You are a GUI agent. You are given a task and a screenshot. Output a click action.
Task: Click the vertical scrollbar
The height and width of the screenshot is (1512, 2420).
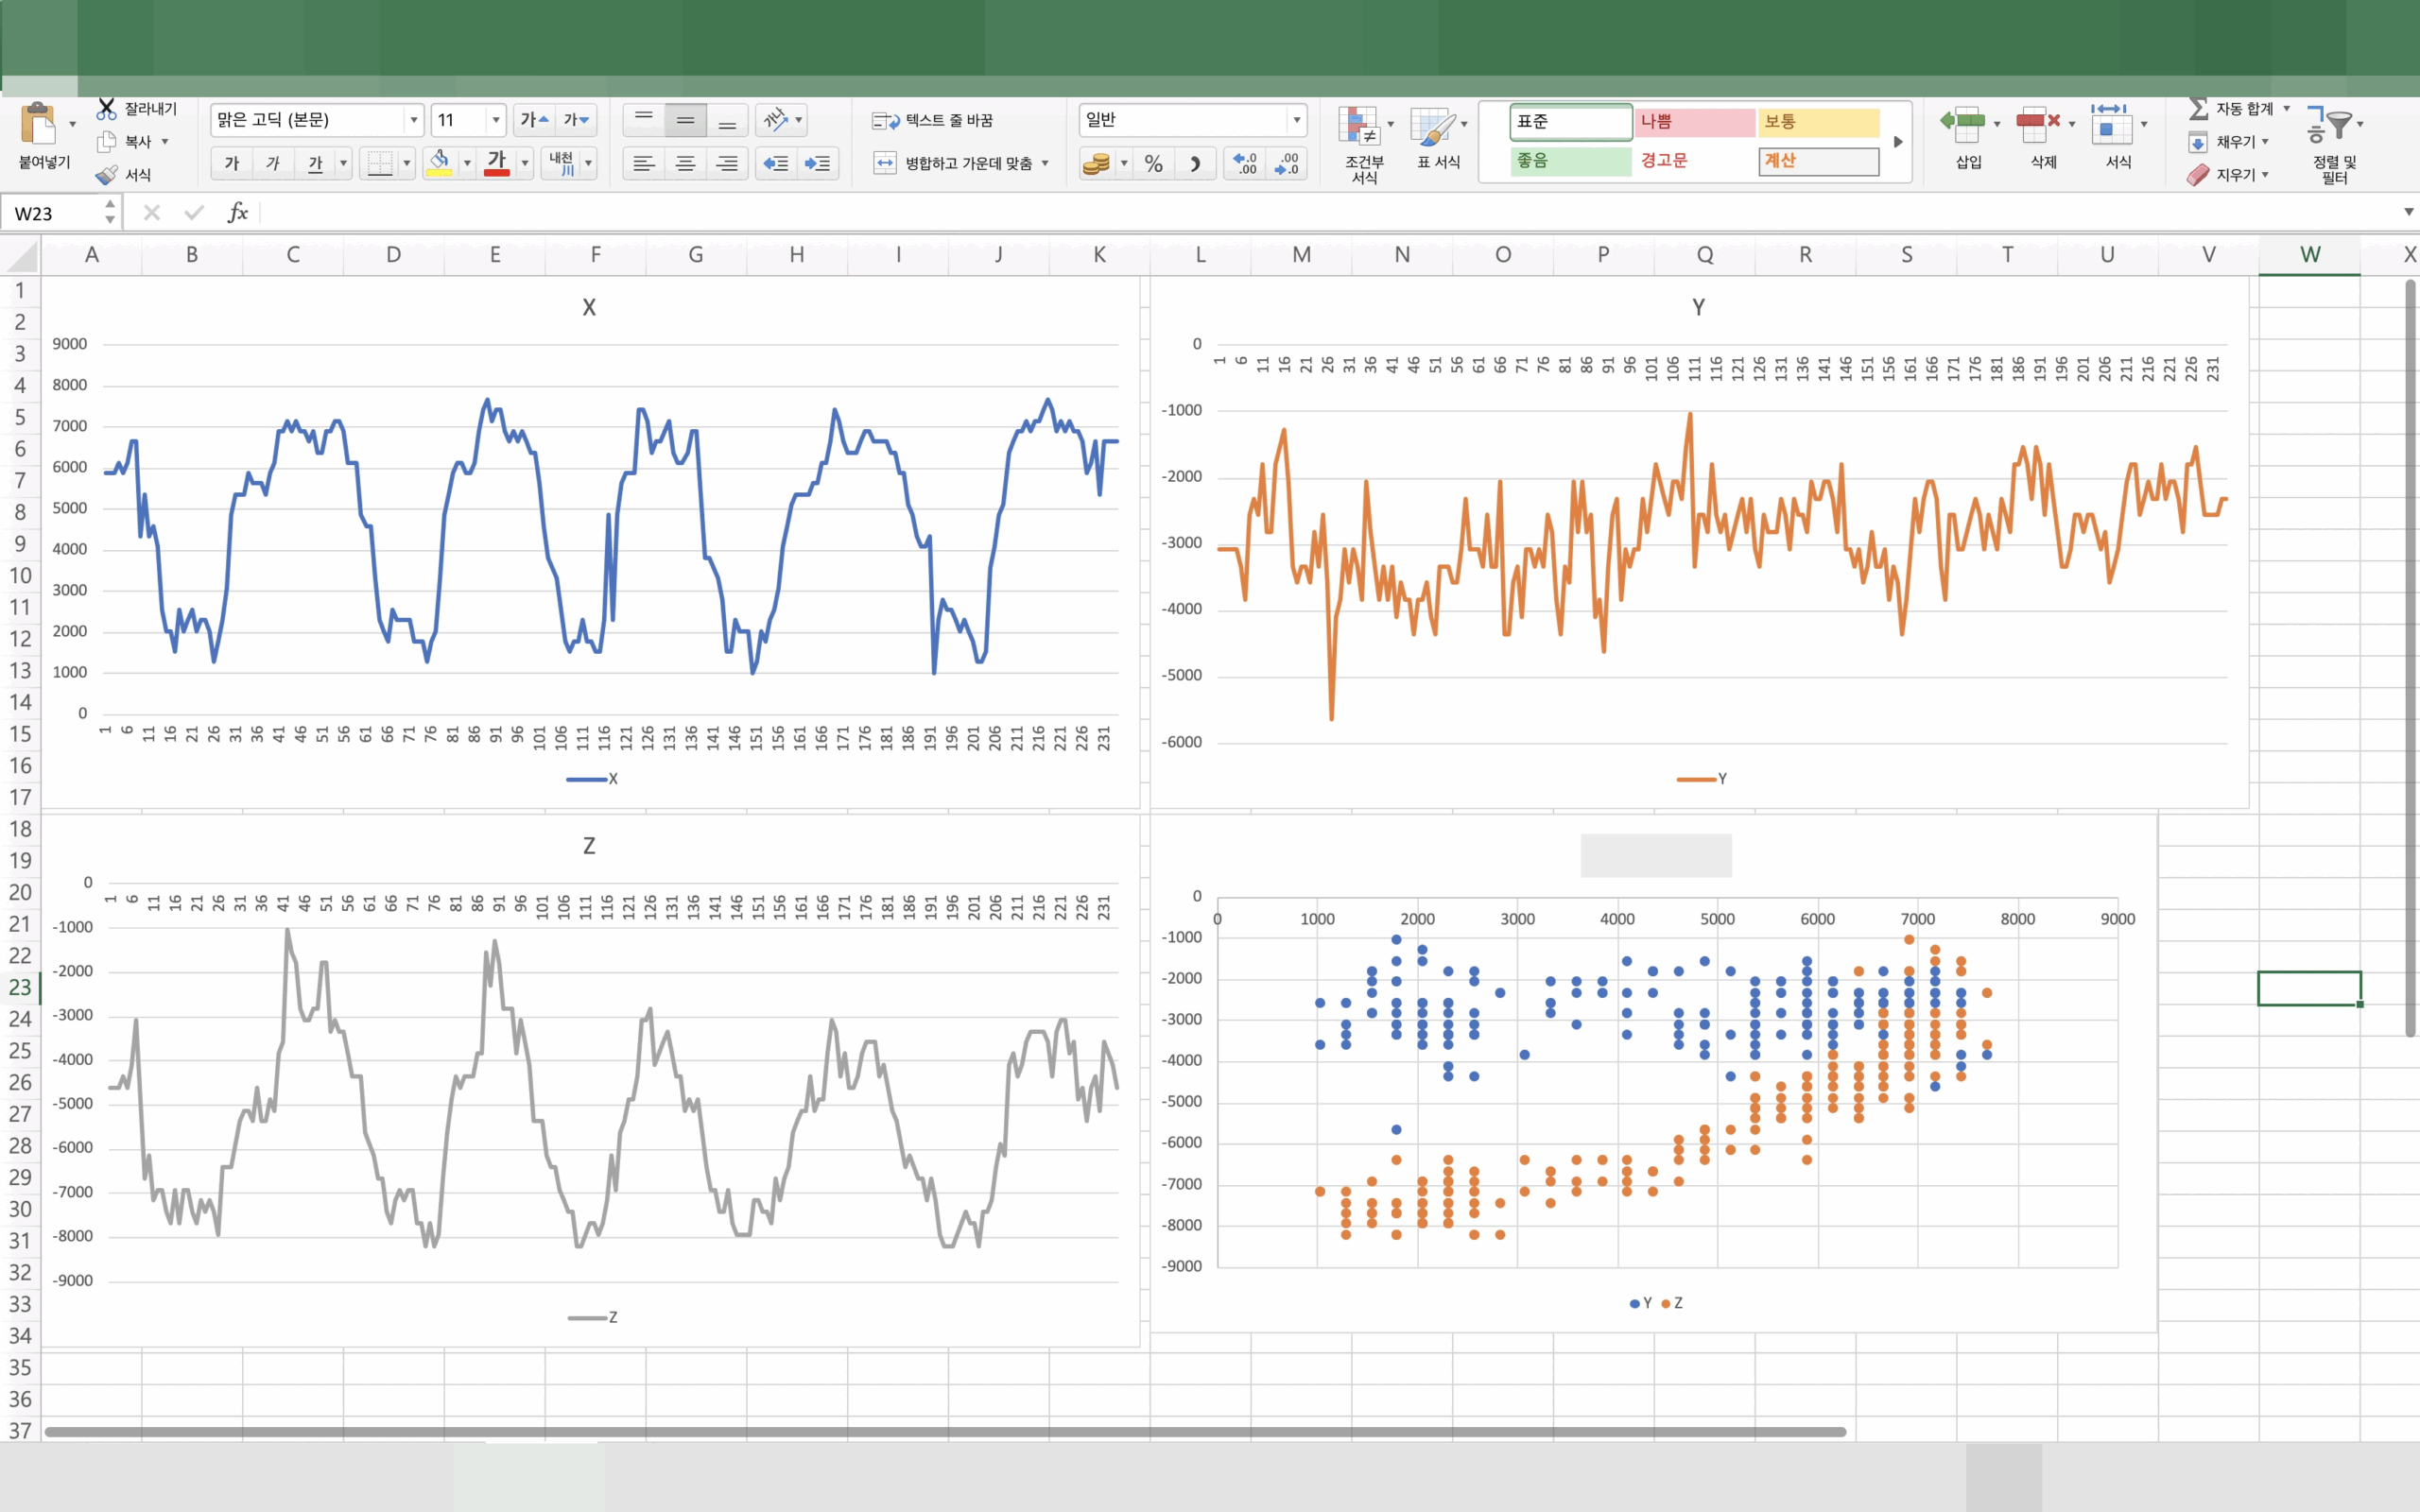click(2410, 658)
